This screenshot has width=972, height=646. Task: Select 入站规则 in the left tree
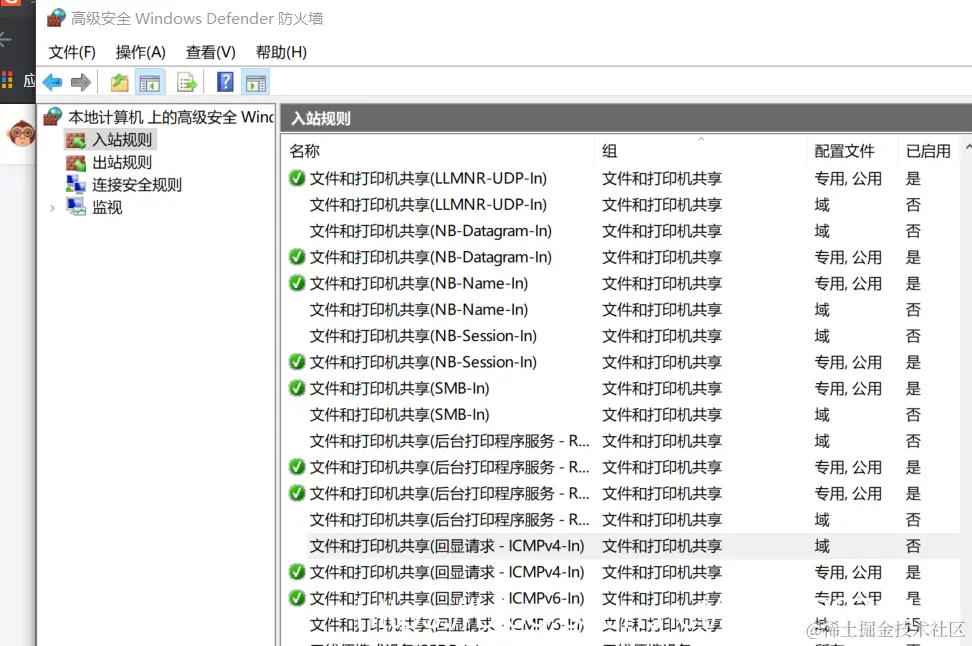click(122, 140)
